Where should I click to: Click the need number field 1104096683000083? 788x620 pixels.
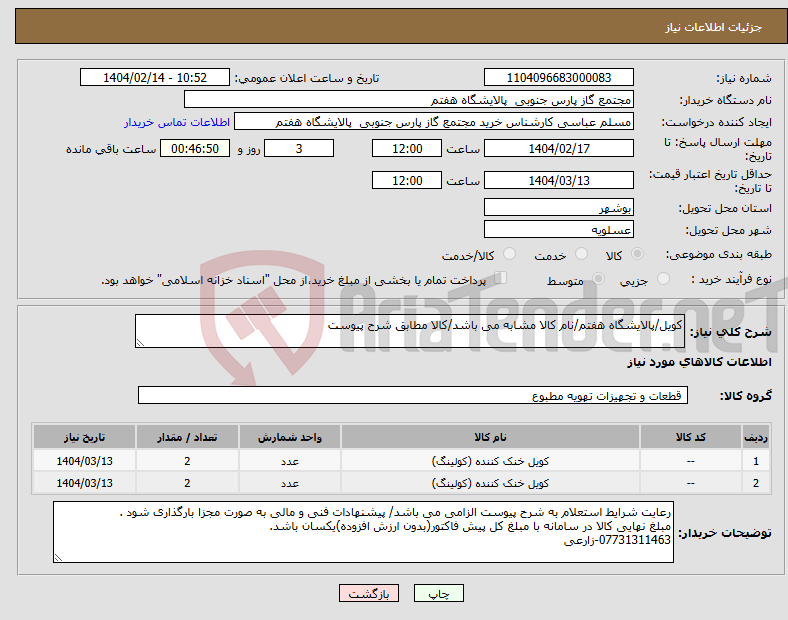pyautogui.click(x=558, y=78)
